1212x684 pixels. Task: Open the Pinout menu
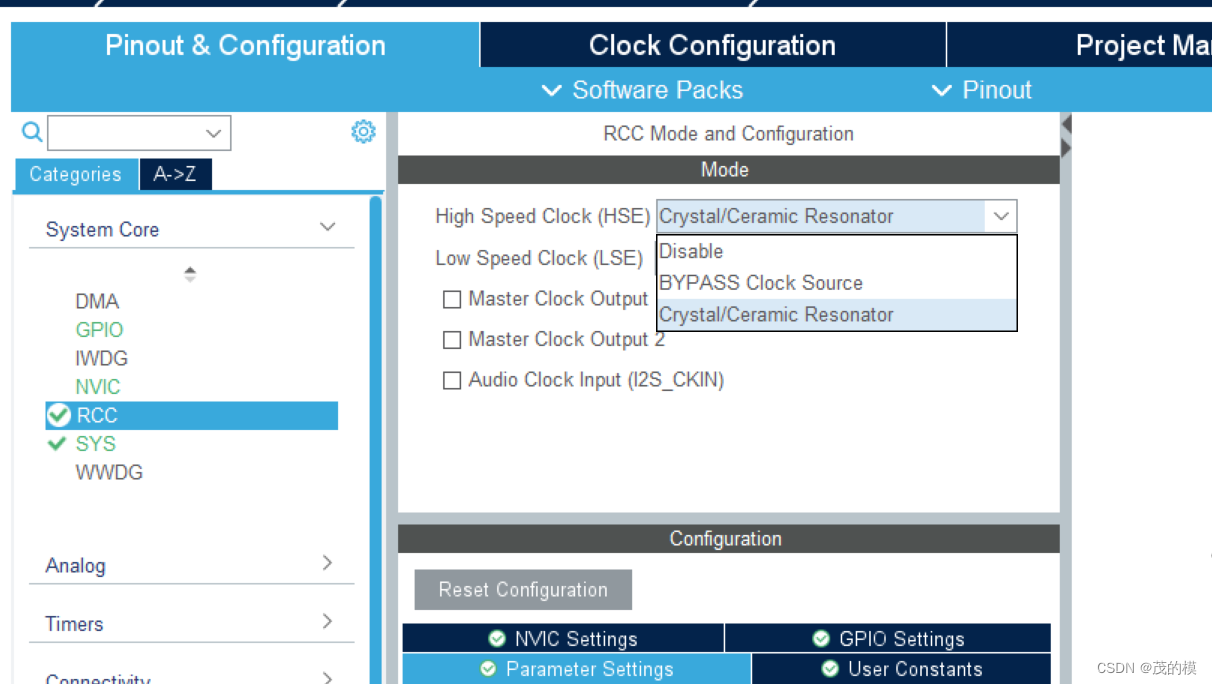click(x=981, y=90)
